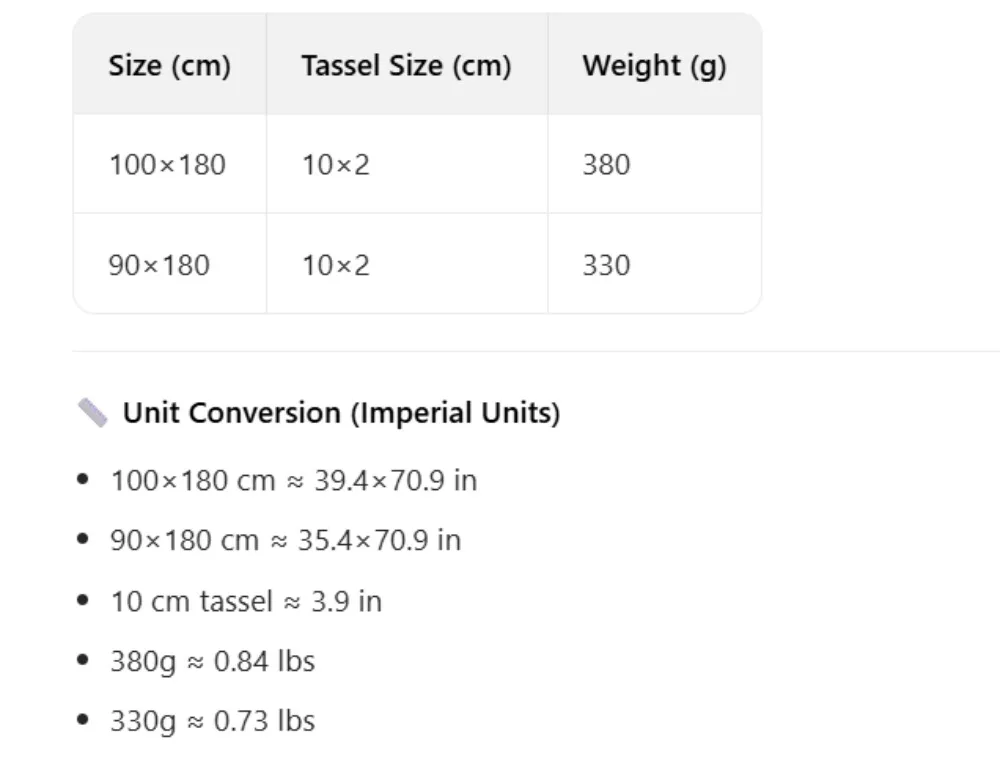Click the bullet before 100×180 cm line
The image size is (1000, 778).
82,479
